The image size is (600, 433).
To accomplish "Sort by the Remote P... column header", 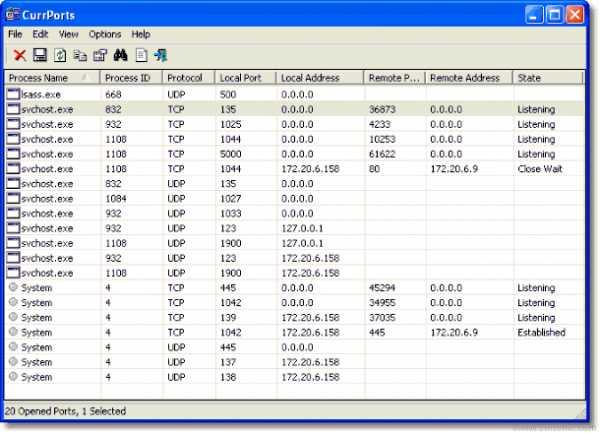I will [x=395, y=78].
